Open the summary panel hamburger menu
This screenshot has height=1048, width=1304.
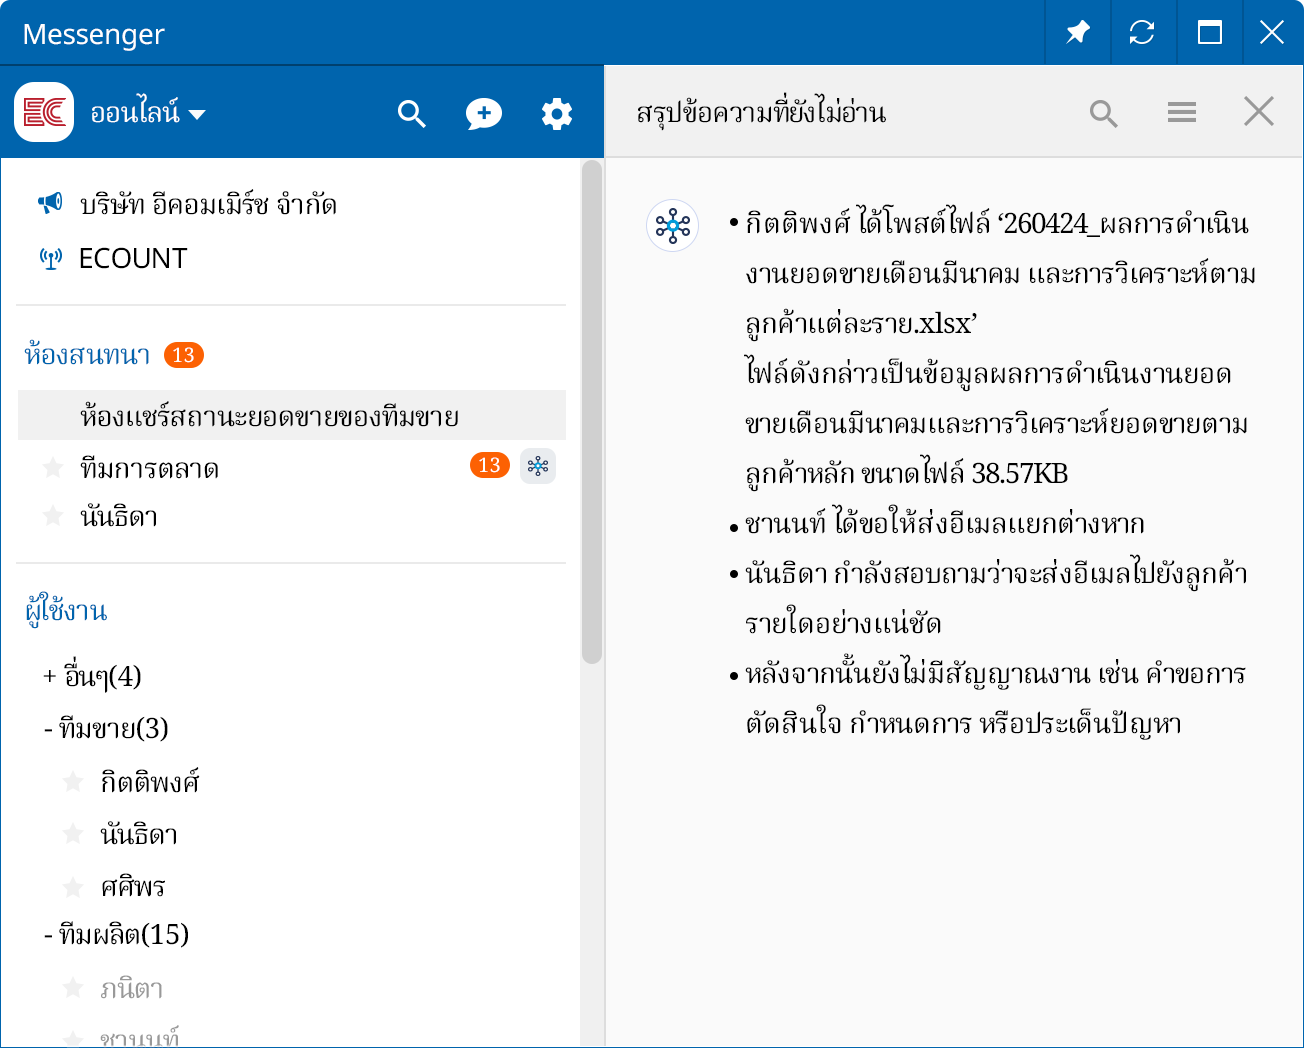tap(1182, 112)
